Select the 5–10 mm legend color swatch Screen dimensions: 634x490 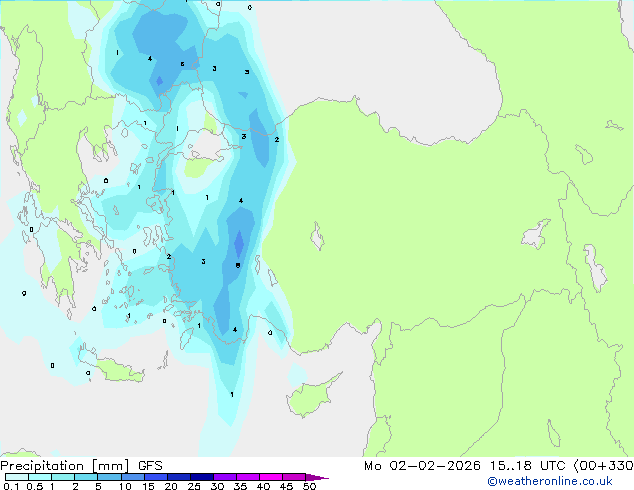[x=109, y=477]
